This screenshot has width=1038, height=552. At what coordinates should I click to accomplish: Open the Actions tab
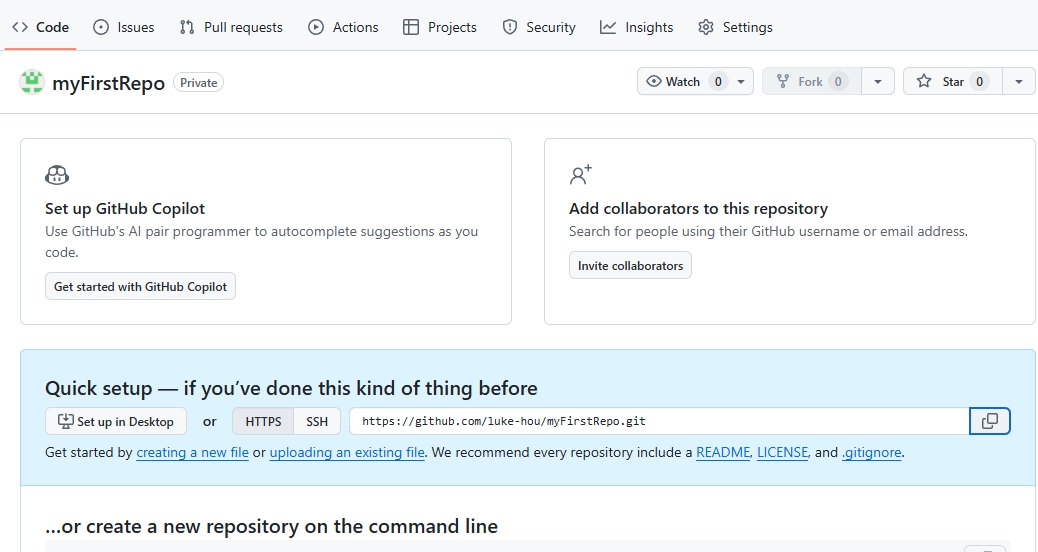click(344, 27)
